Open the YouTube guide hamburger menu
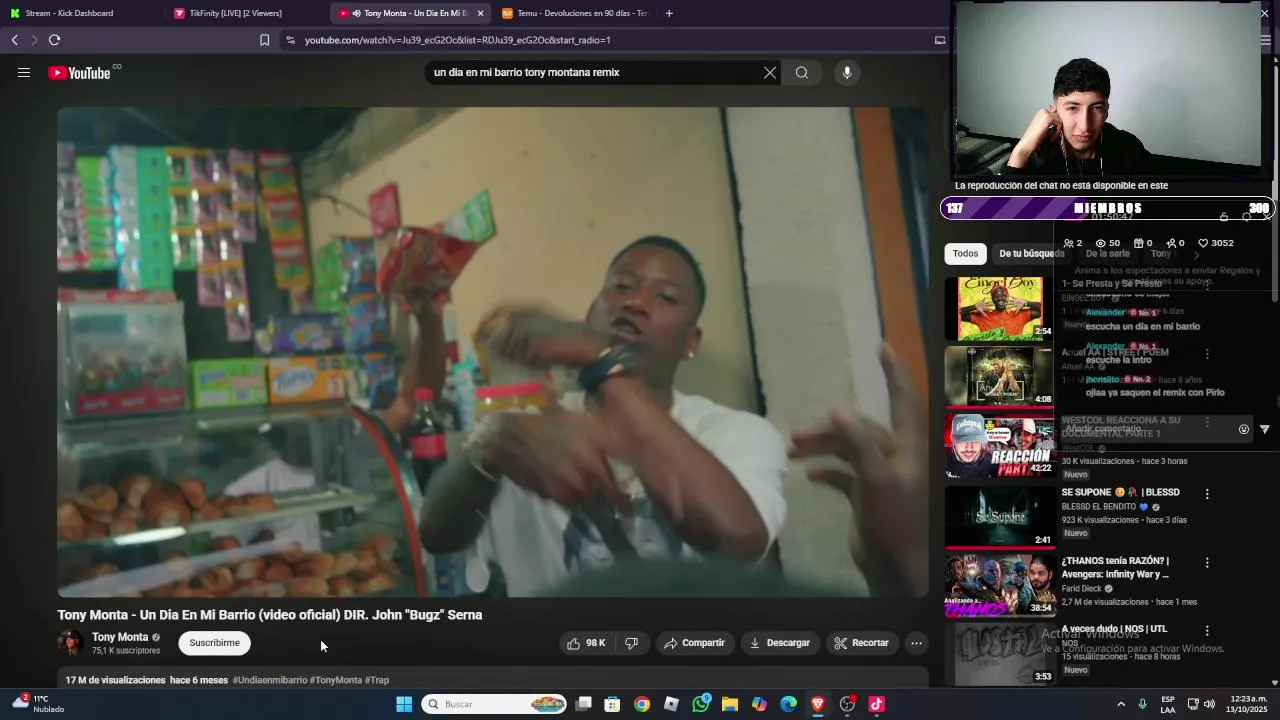Image resolution: width=1280 pixels, height=720 pixels. [24, 72]
